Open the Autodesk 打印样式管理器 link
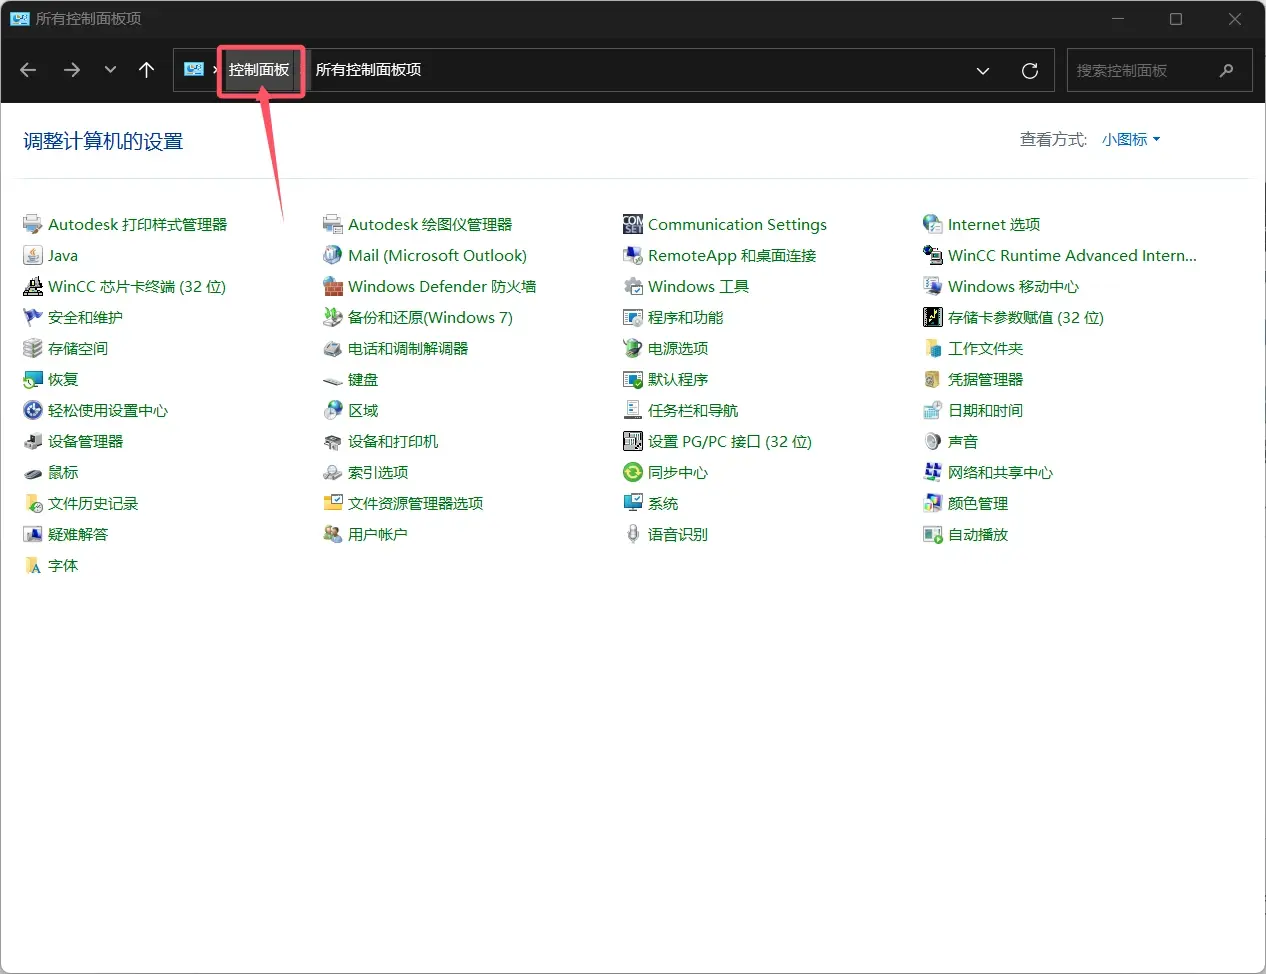Viewport: 1266px width, 974px height. [138, 224]
